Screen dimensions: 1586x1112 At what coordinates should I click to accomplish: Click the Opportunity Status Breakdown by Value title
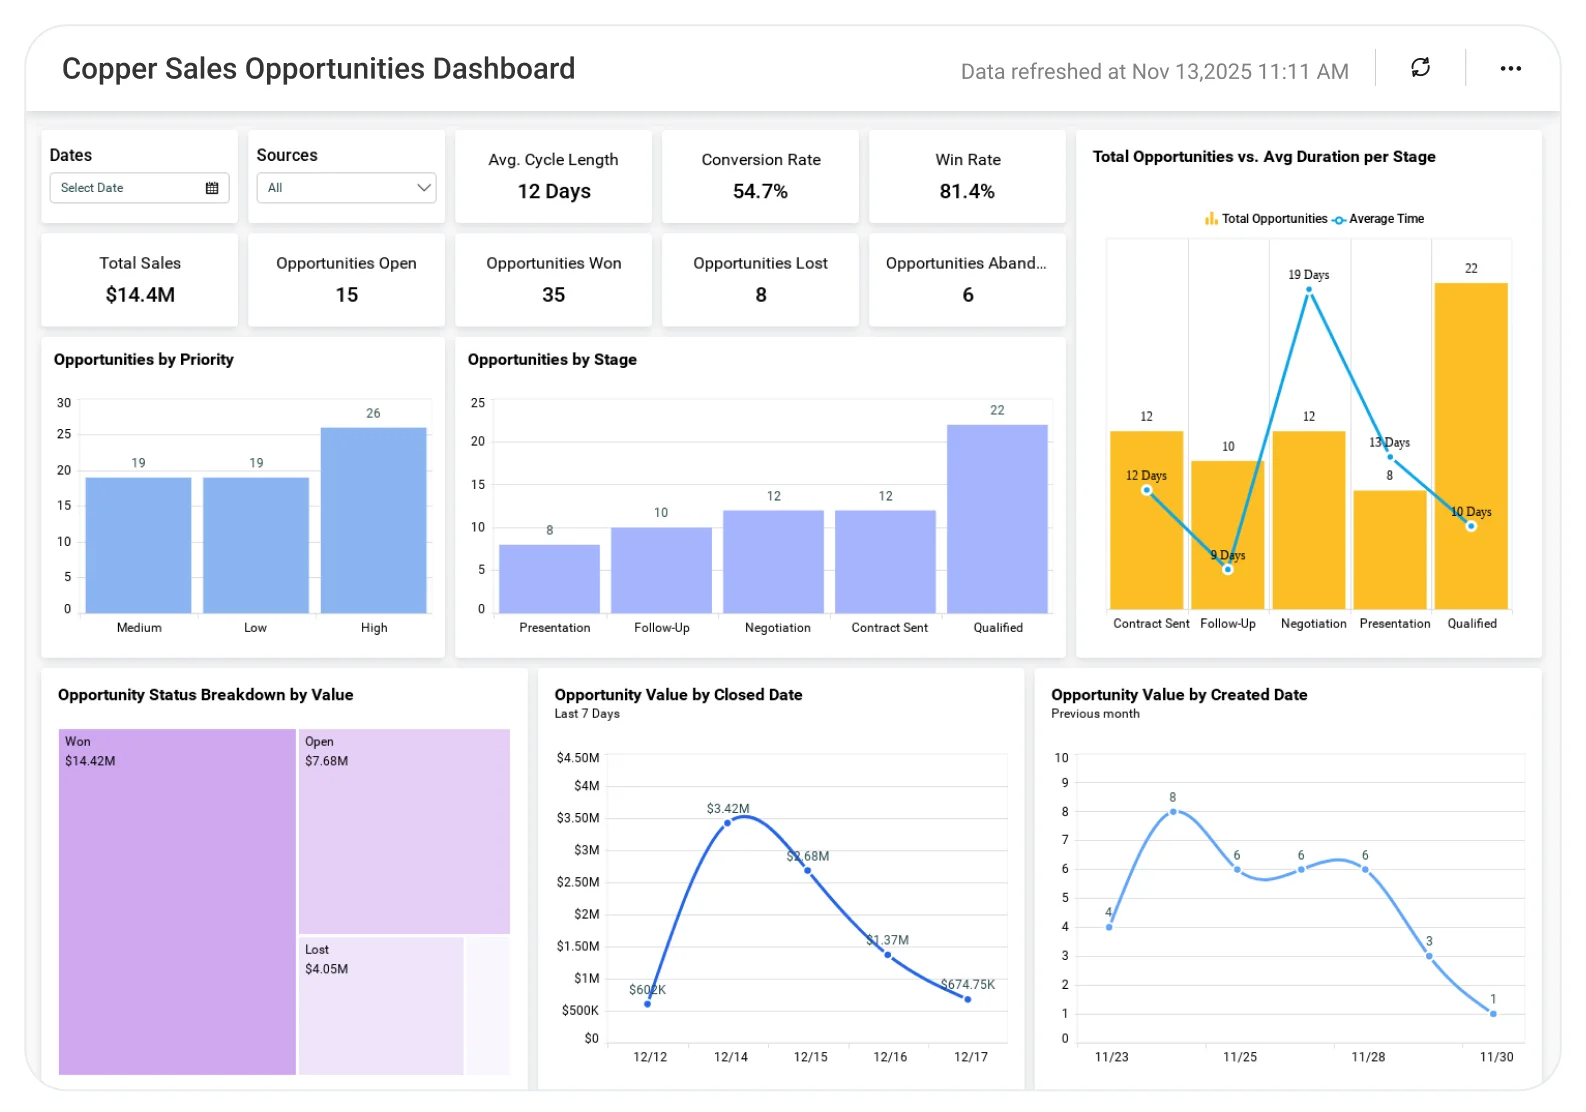(206, 695)
